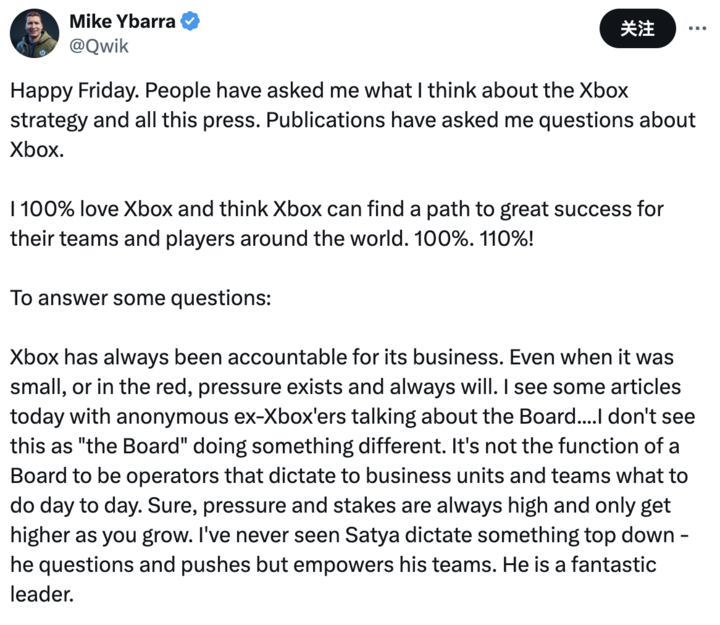Screen dimensions: 720x625
Task: Click the "Happy Friday" opening words
Action: point(74,91)
